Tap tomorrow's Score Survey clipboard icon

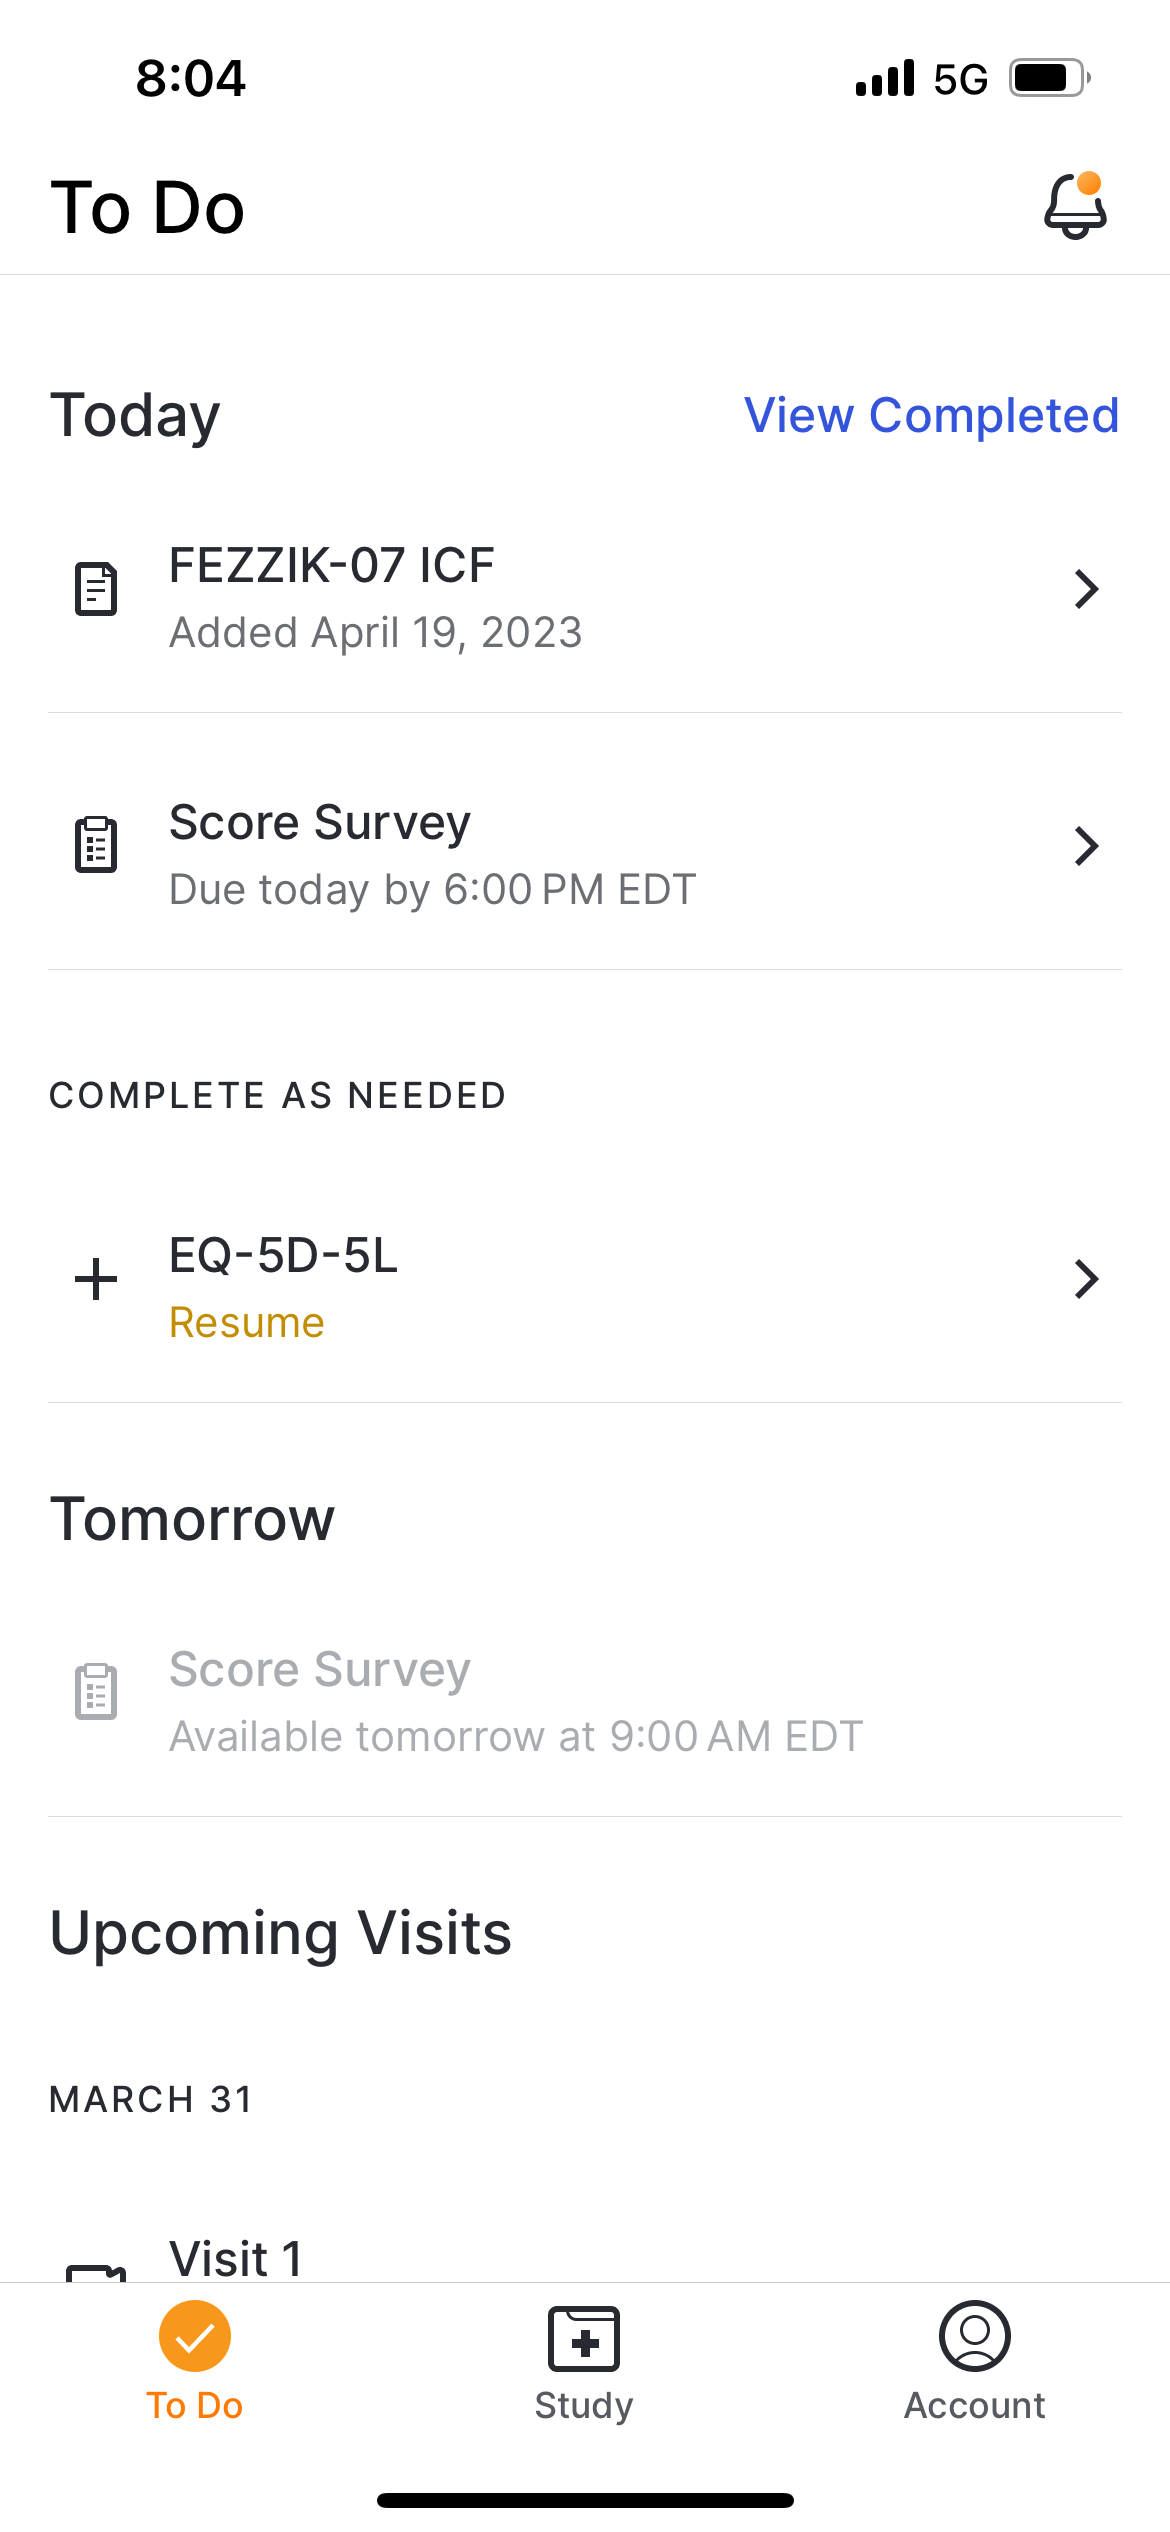point(96,1691)
